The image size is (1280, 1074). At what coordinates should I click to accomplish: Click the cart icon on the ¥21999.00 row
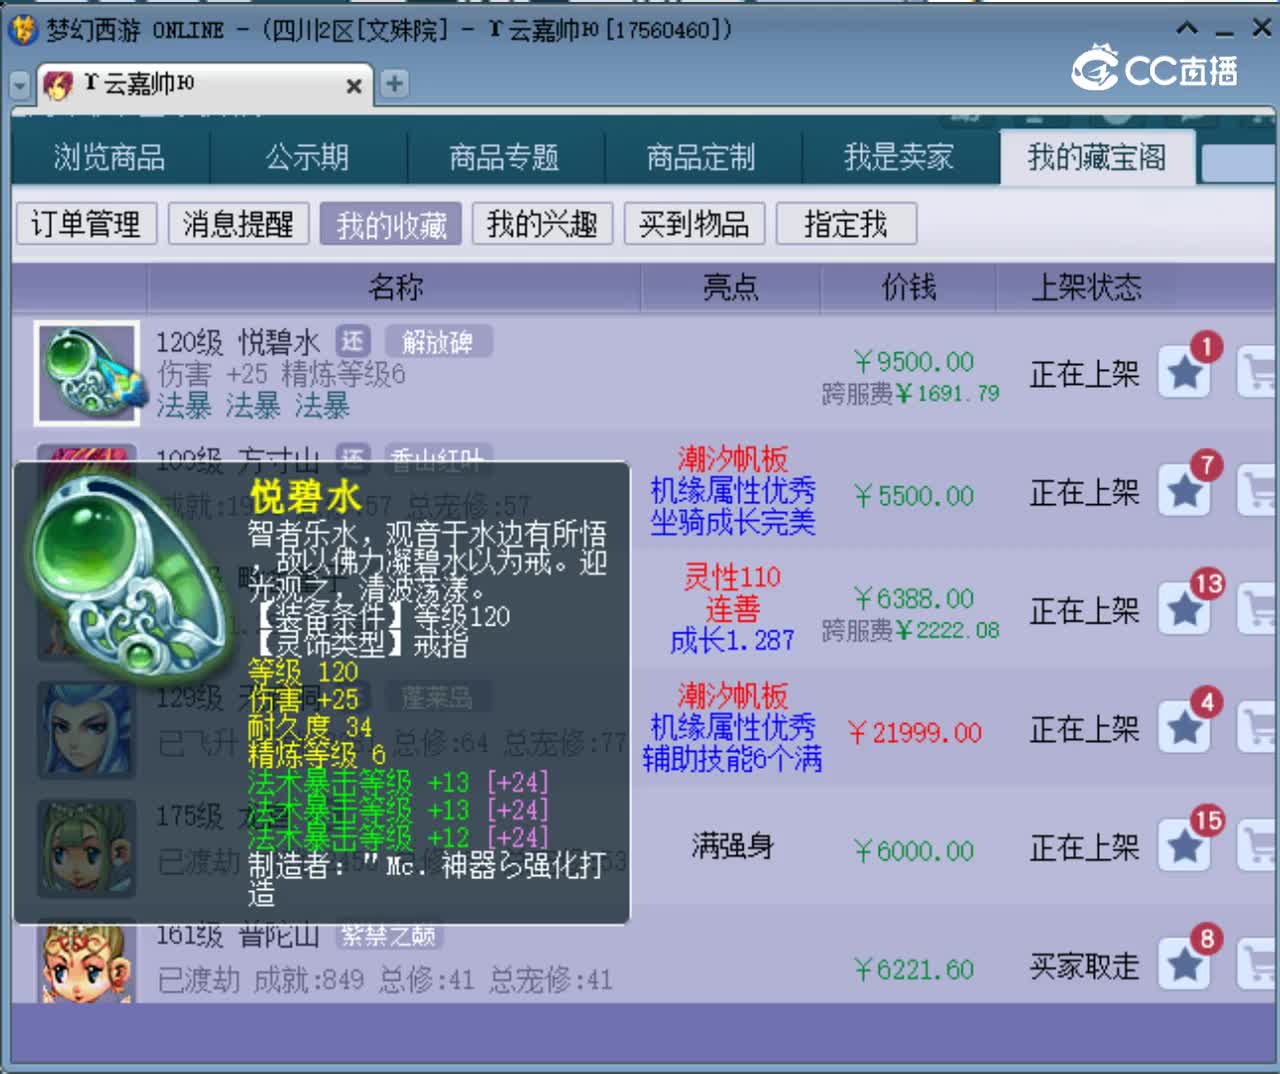(1258, 727)
